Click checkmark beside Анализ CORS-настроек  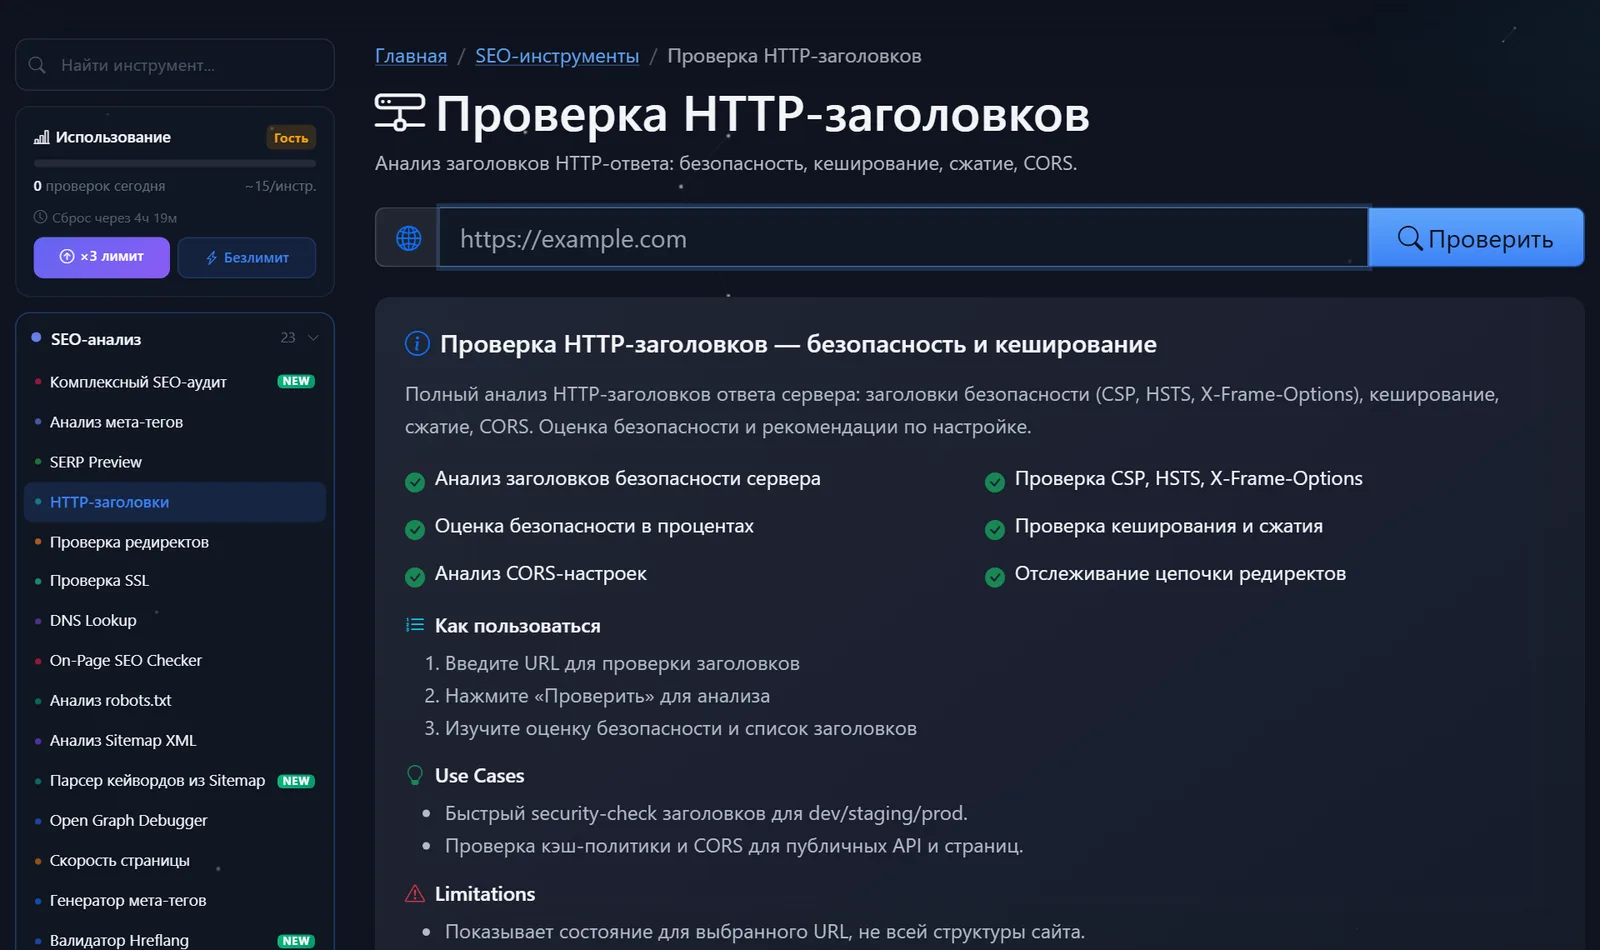point(415,577)
